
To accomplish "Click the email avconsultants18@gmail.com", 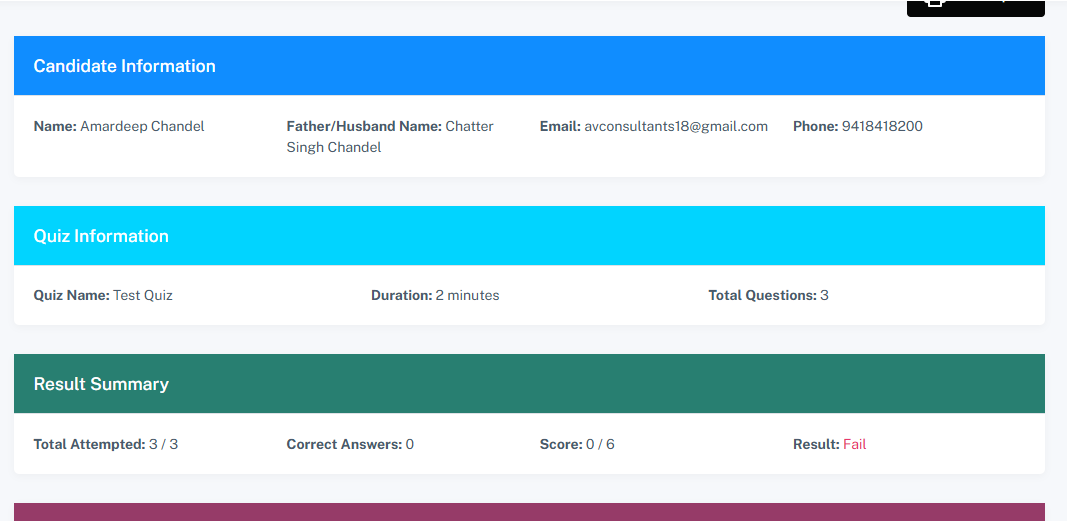I will (676, 126).
